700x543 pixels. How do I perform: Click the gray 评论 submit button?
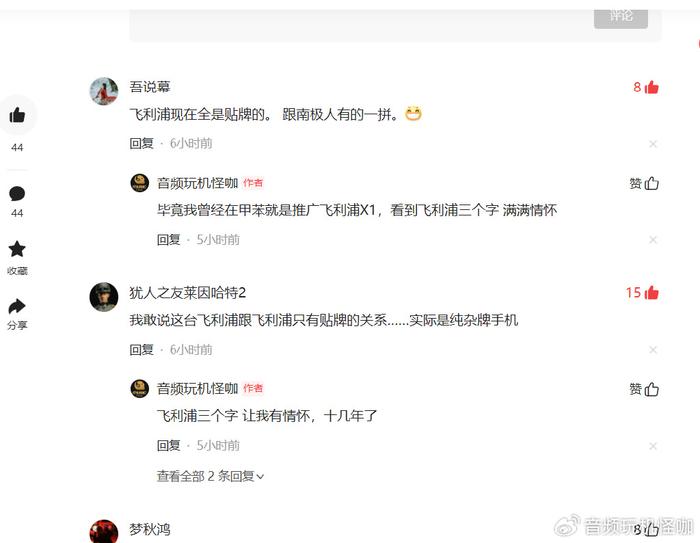pyautogui.click(x=621, y=18)
